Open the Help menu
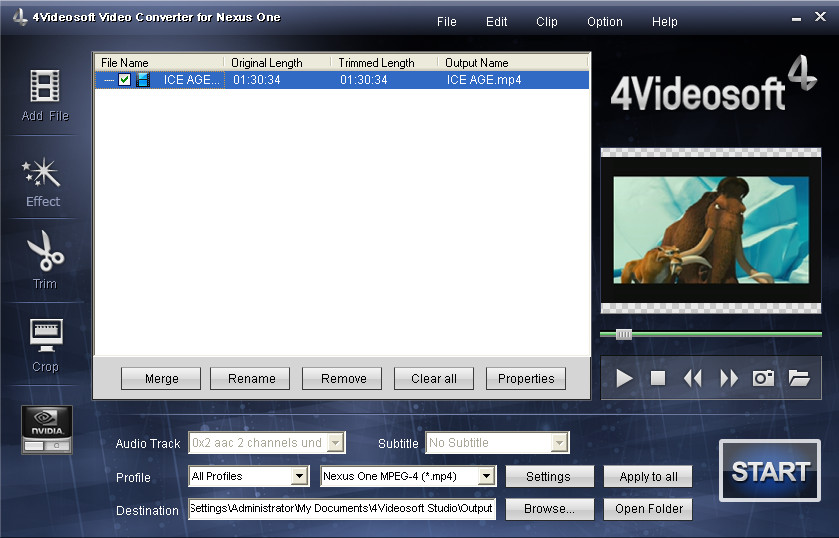This screenshot has width=839, height=538. pos(664,22)
